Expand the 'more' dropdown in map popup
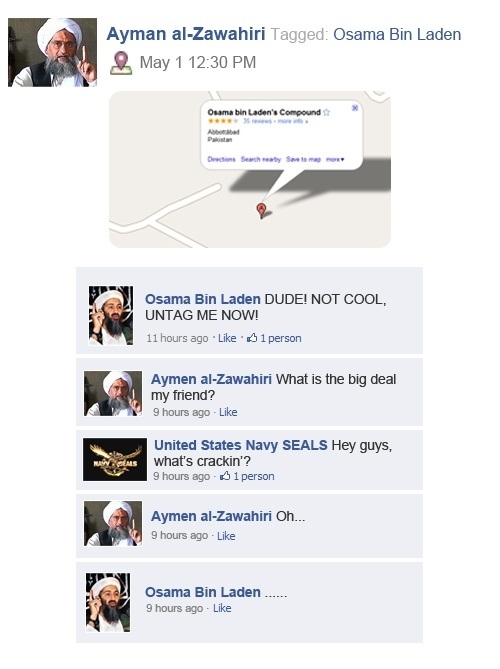 click(x=335, y=159)
